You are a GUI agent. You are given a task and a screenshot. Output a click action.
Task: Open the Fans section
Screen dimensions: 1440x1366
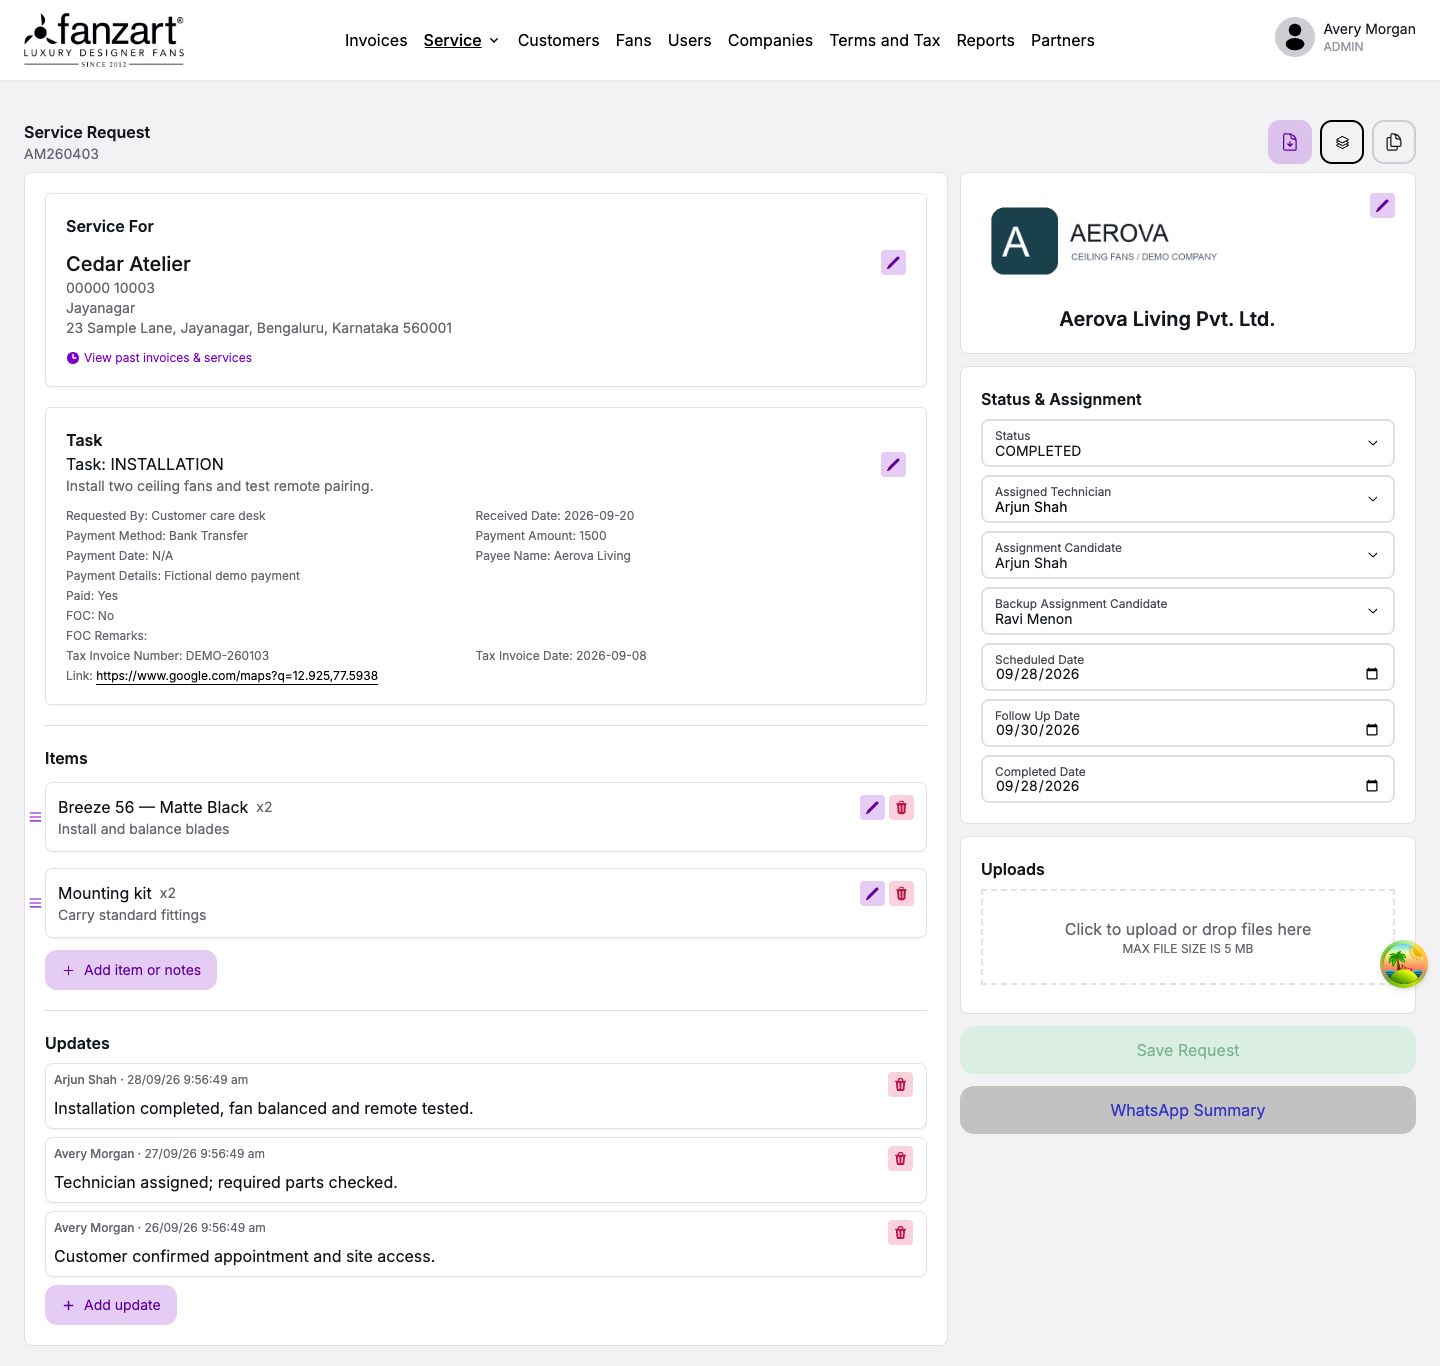tap(633, 40)
